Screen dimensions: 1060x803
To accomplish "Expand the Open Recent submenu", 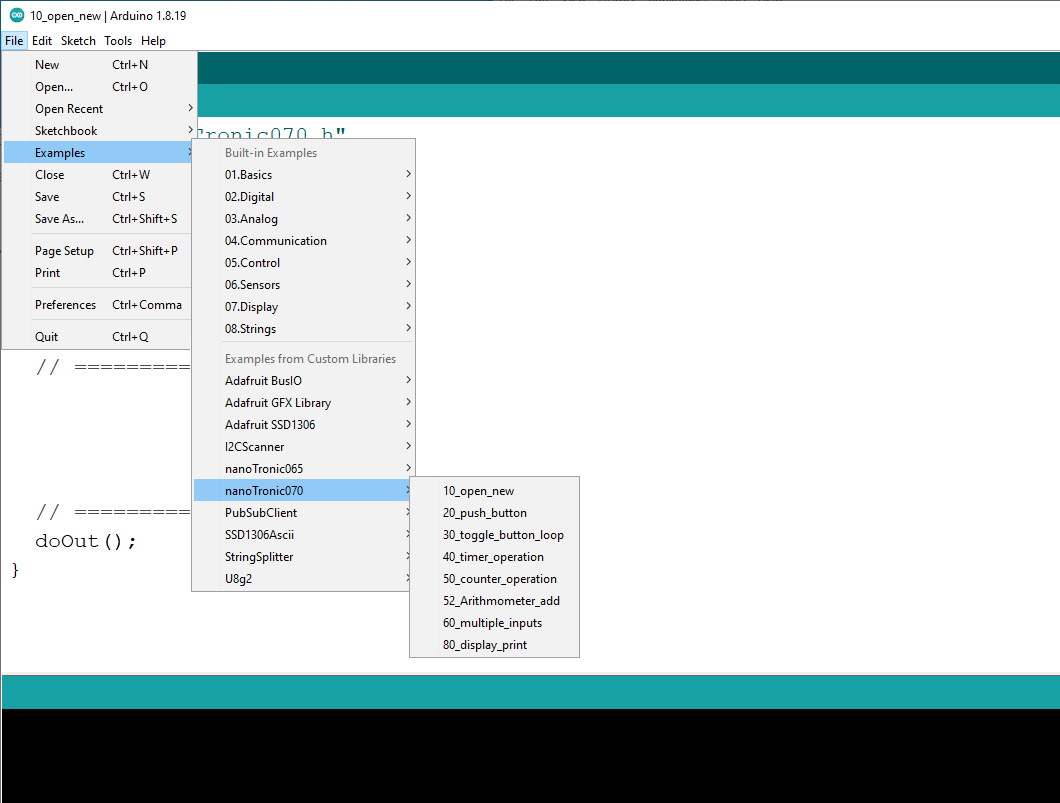I will click(69, 109).
